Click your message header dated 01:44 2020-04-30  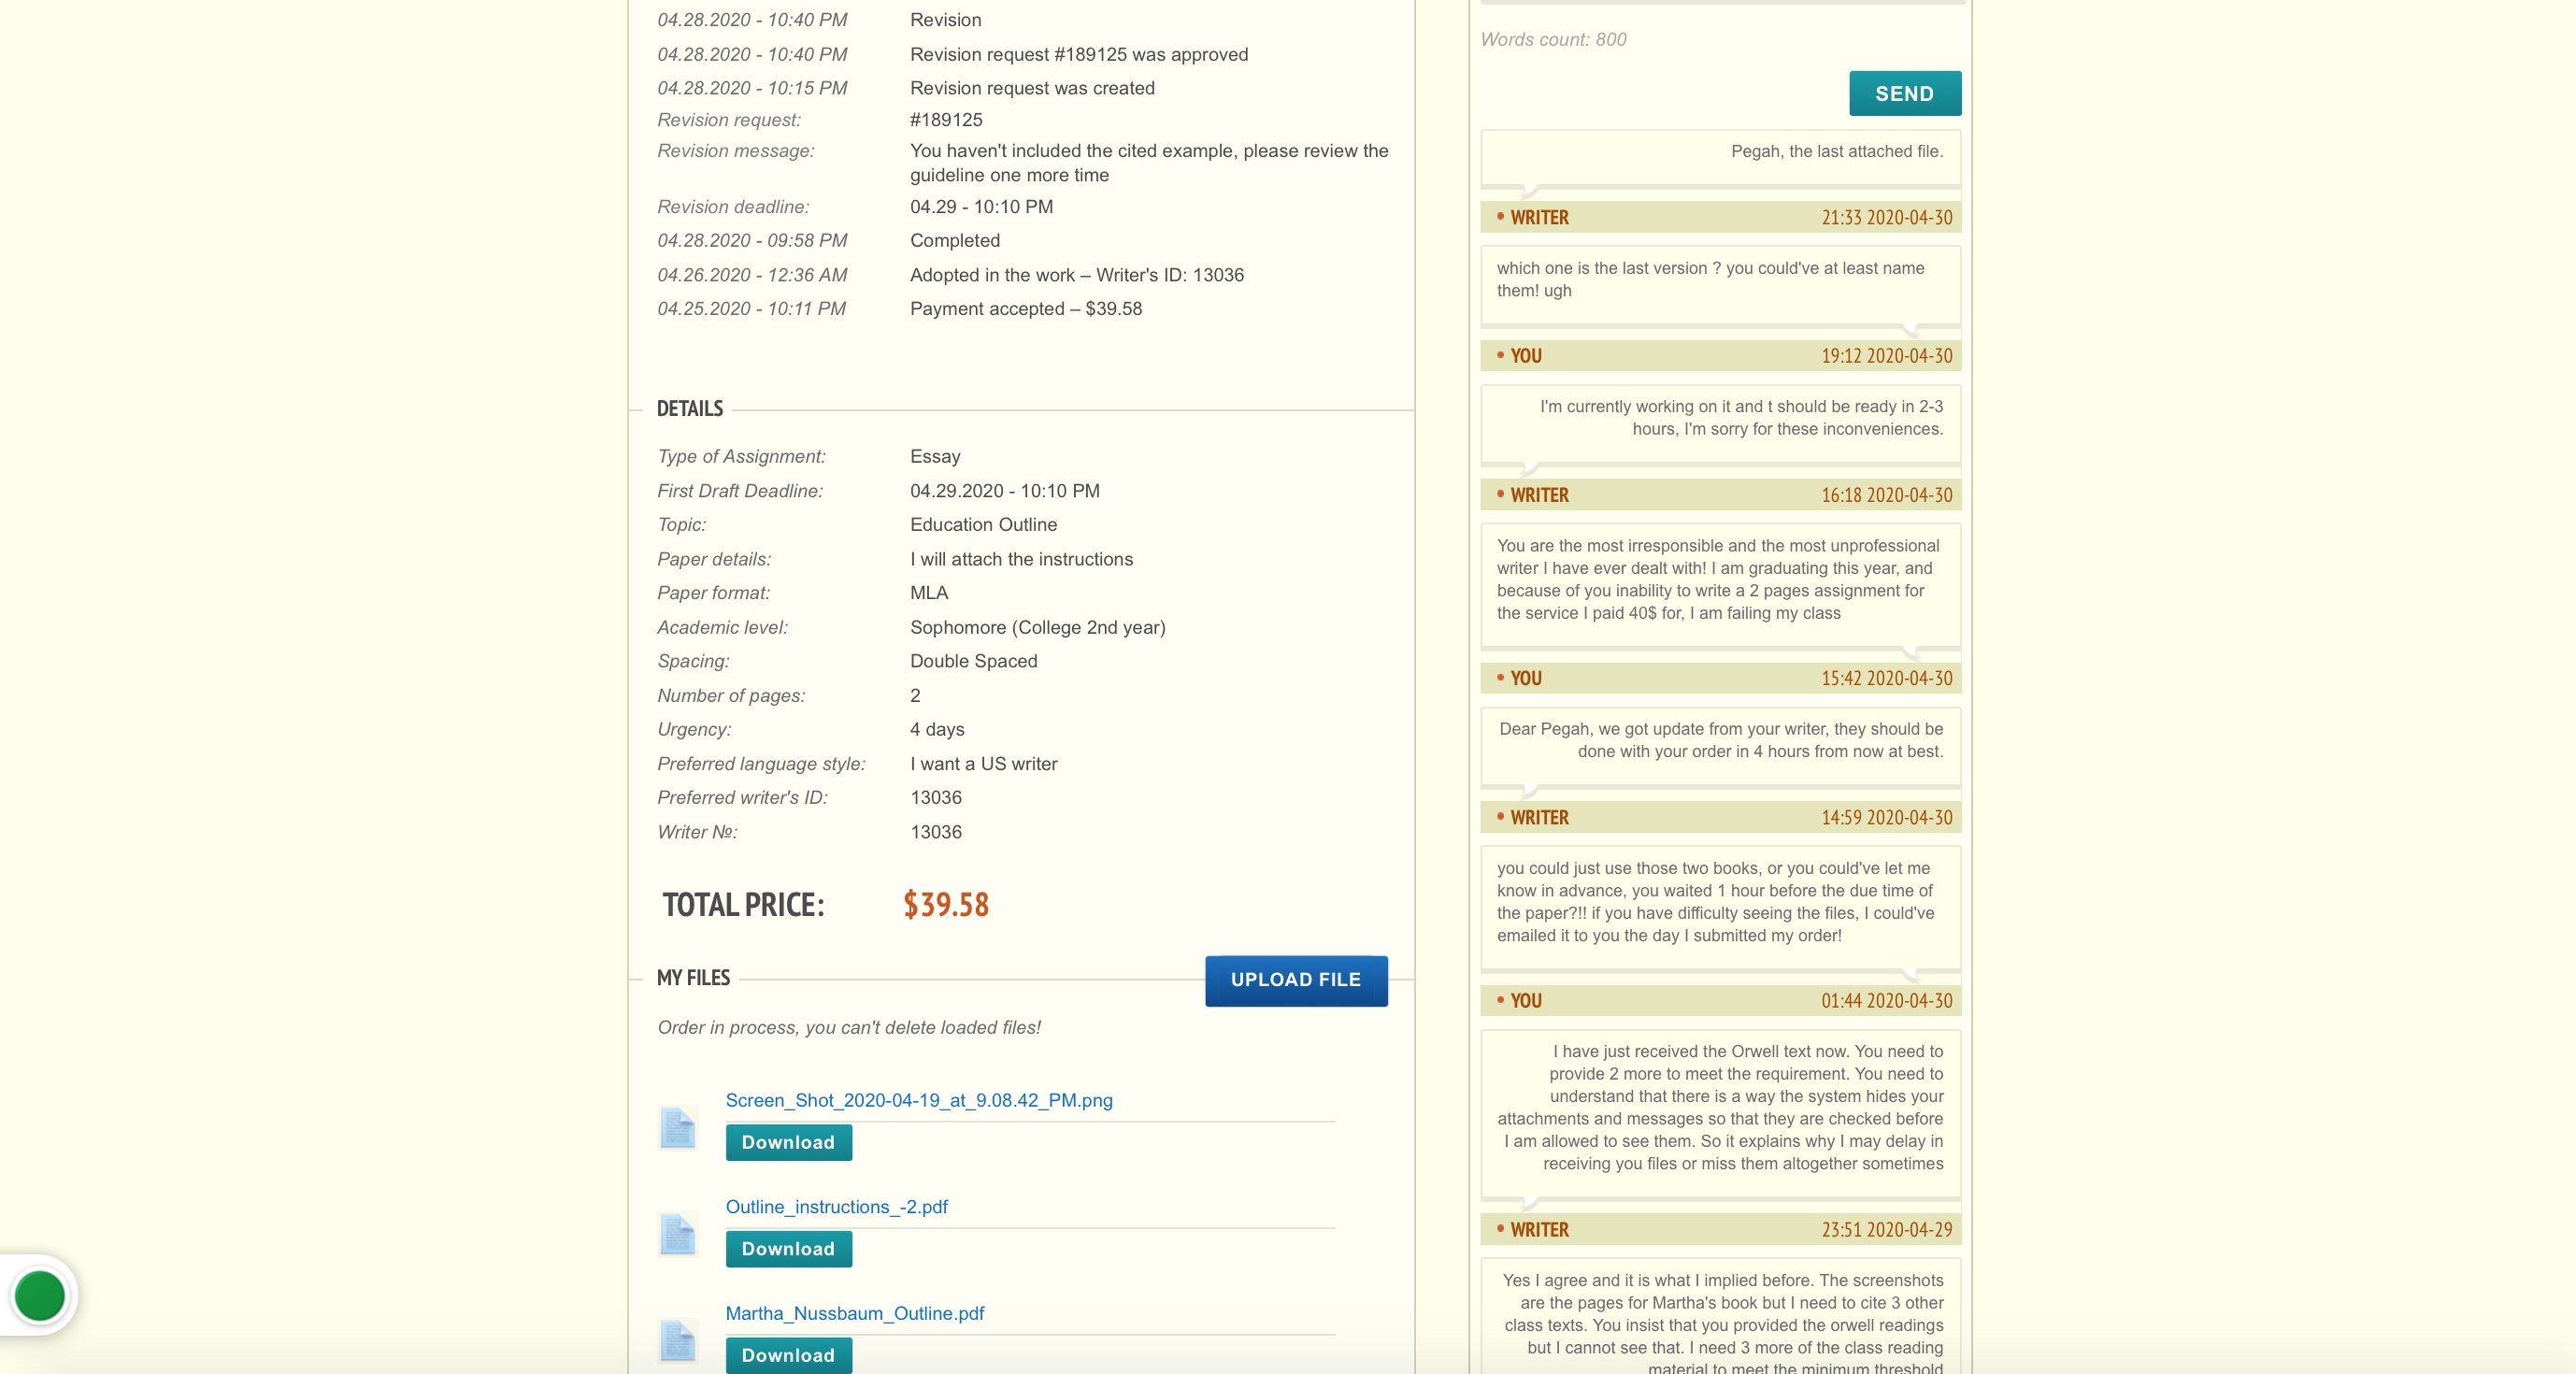(x=1720, y=1000)
